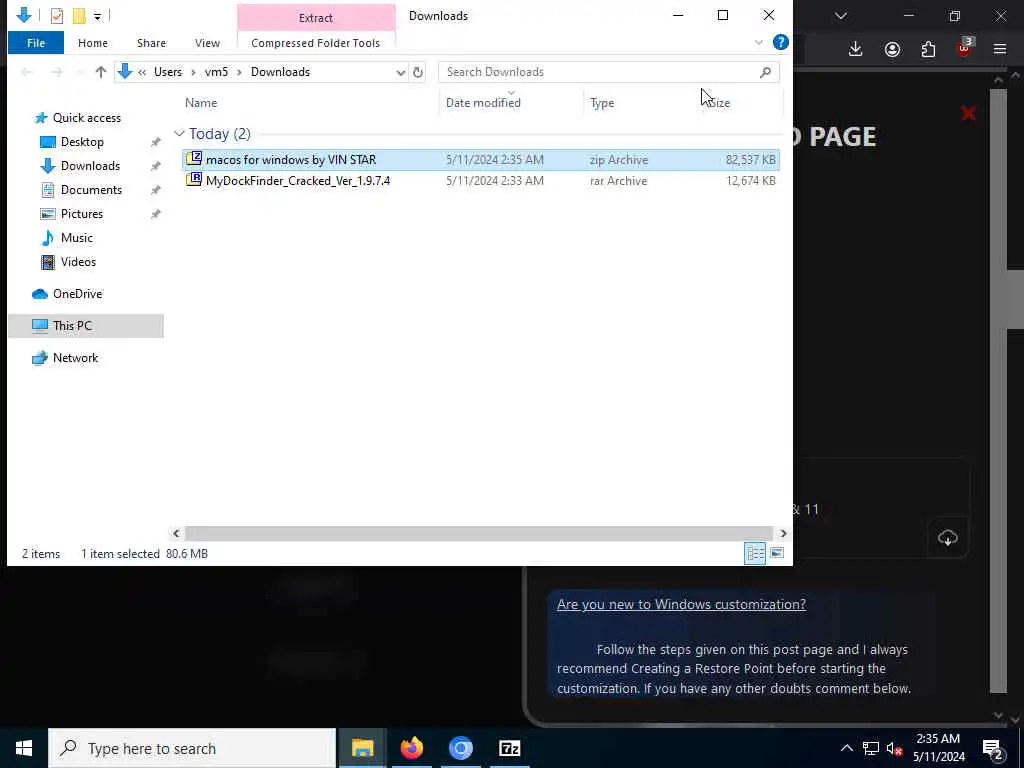1024x768 pixels.
Task: Open Music in the navigation pane
Action: pos(76,238)
